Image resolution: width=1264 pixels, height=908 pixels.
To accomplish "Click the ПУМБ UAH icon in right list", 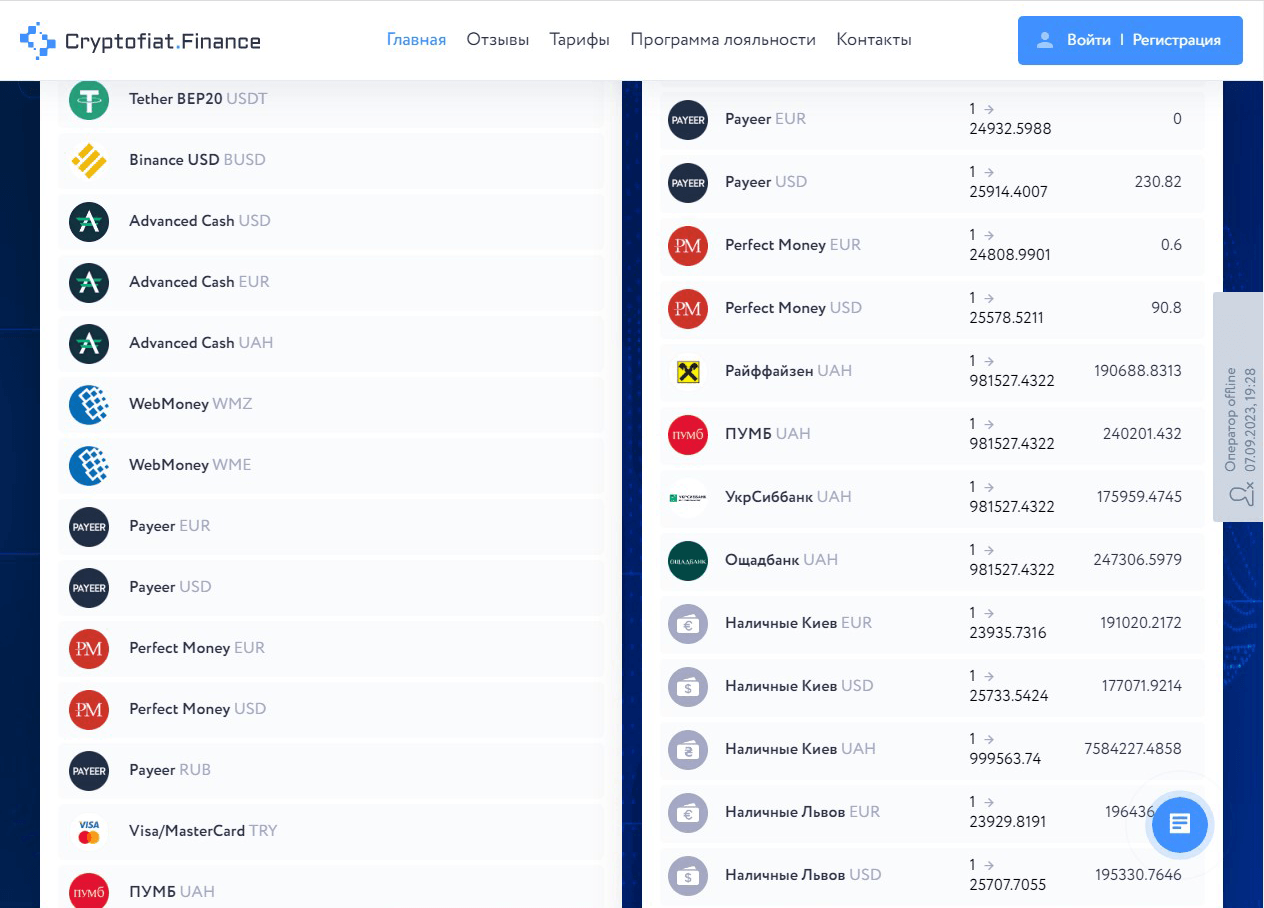I will pyautogui.click(x=688, y=434).
